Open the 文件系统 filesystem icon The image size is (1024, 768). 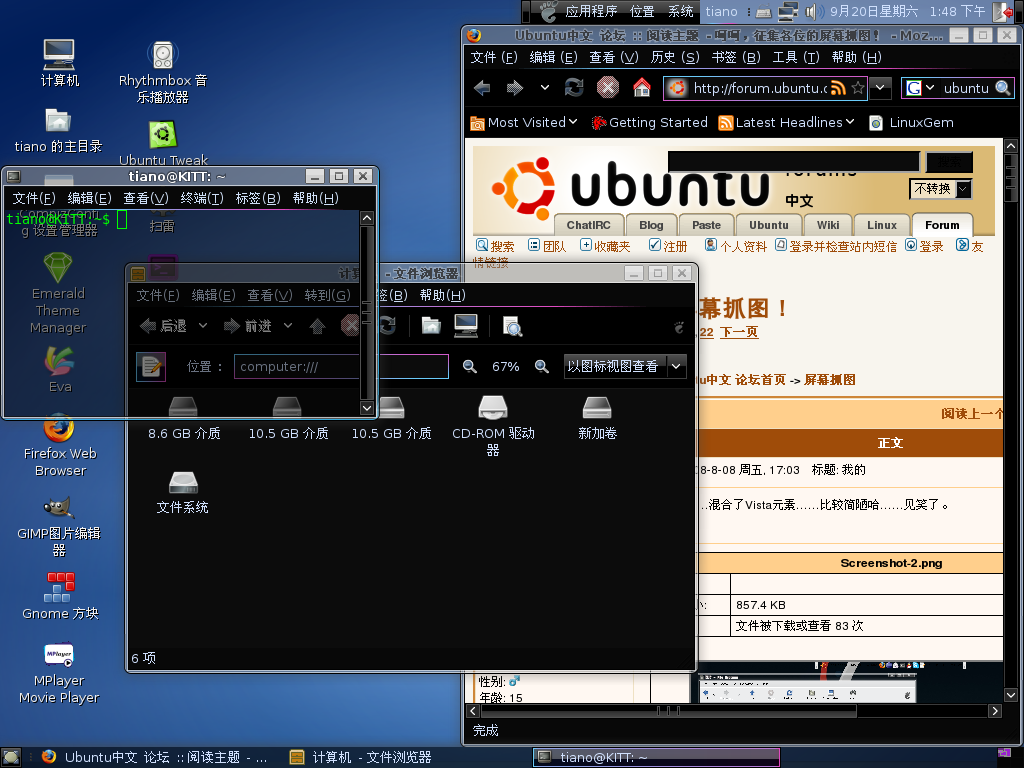click(x=183, y=483)
